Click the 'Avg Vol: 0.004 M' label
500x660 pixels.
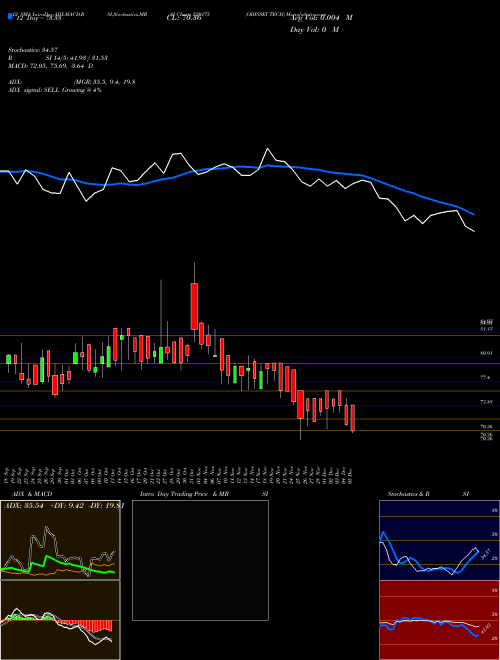point(321,18)
